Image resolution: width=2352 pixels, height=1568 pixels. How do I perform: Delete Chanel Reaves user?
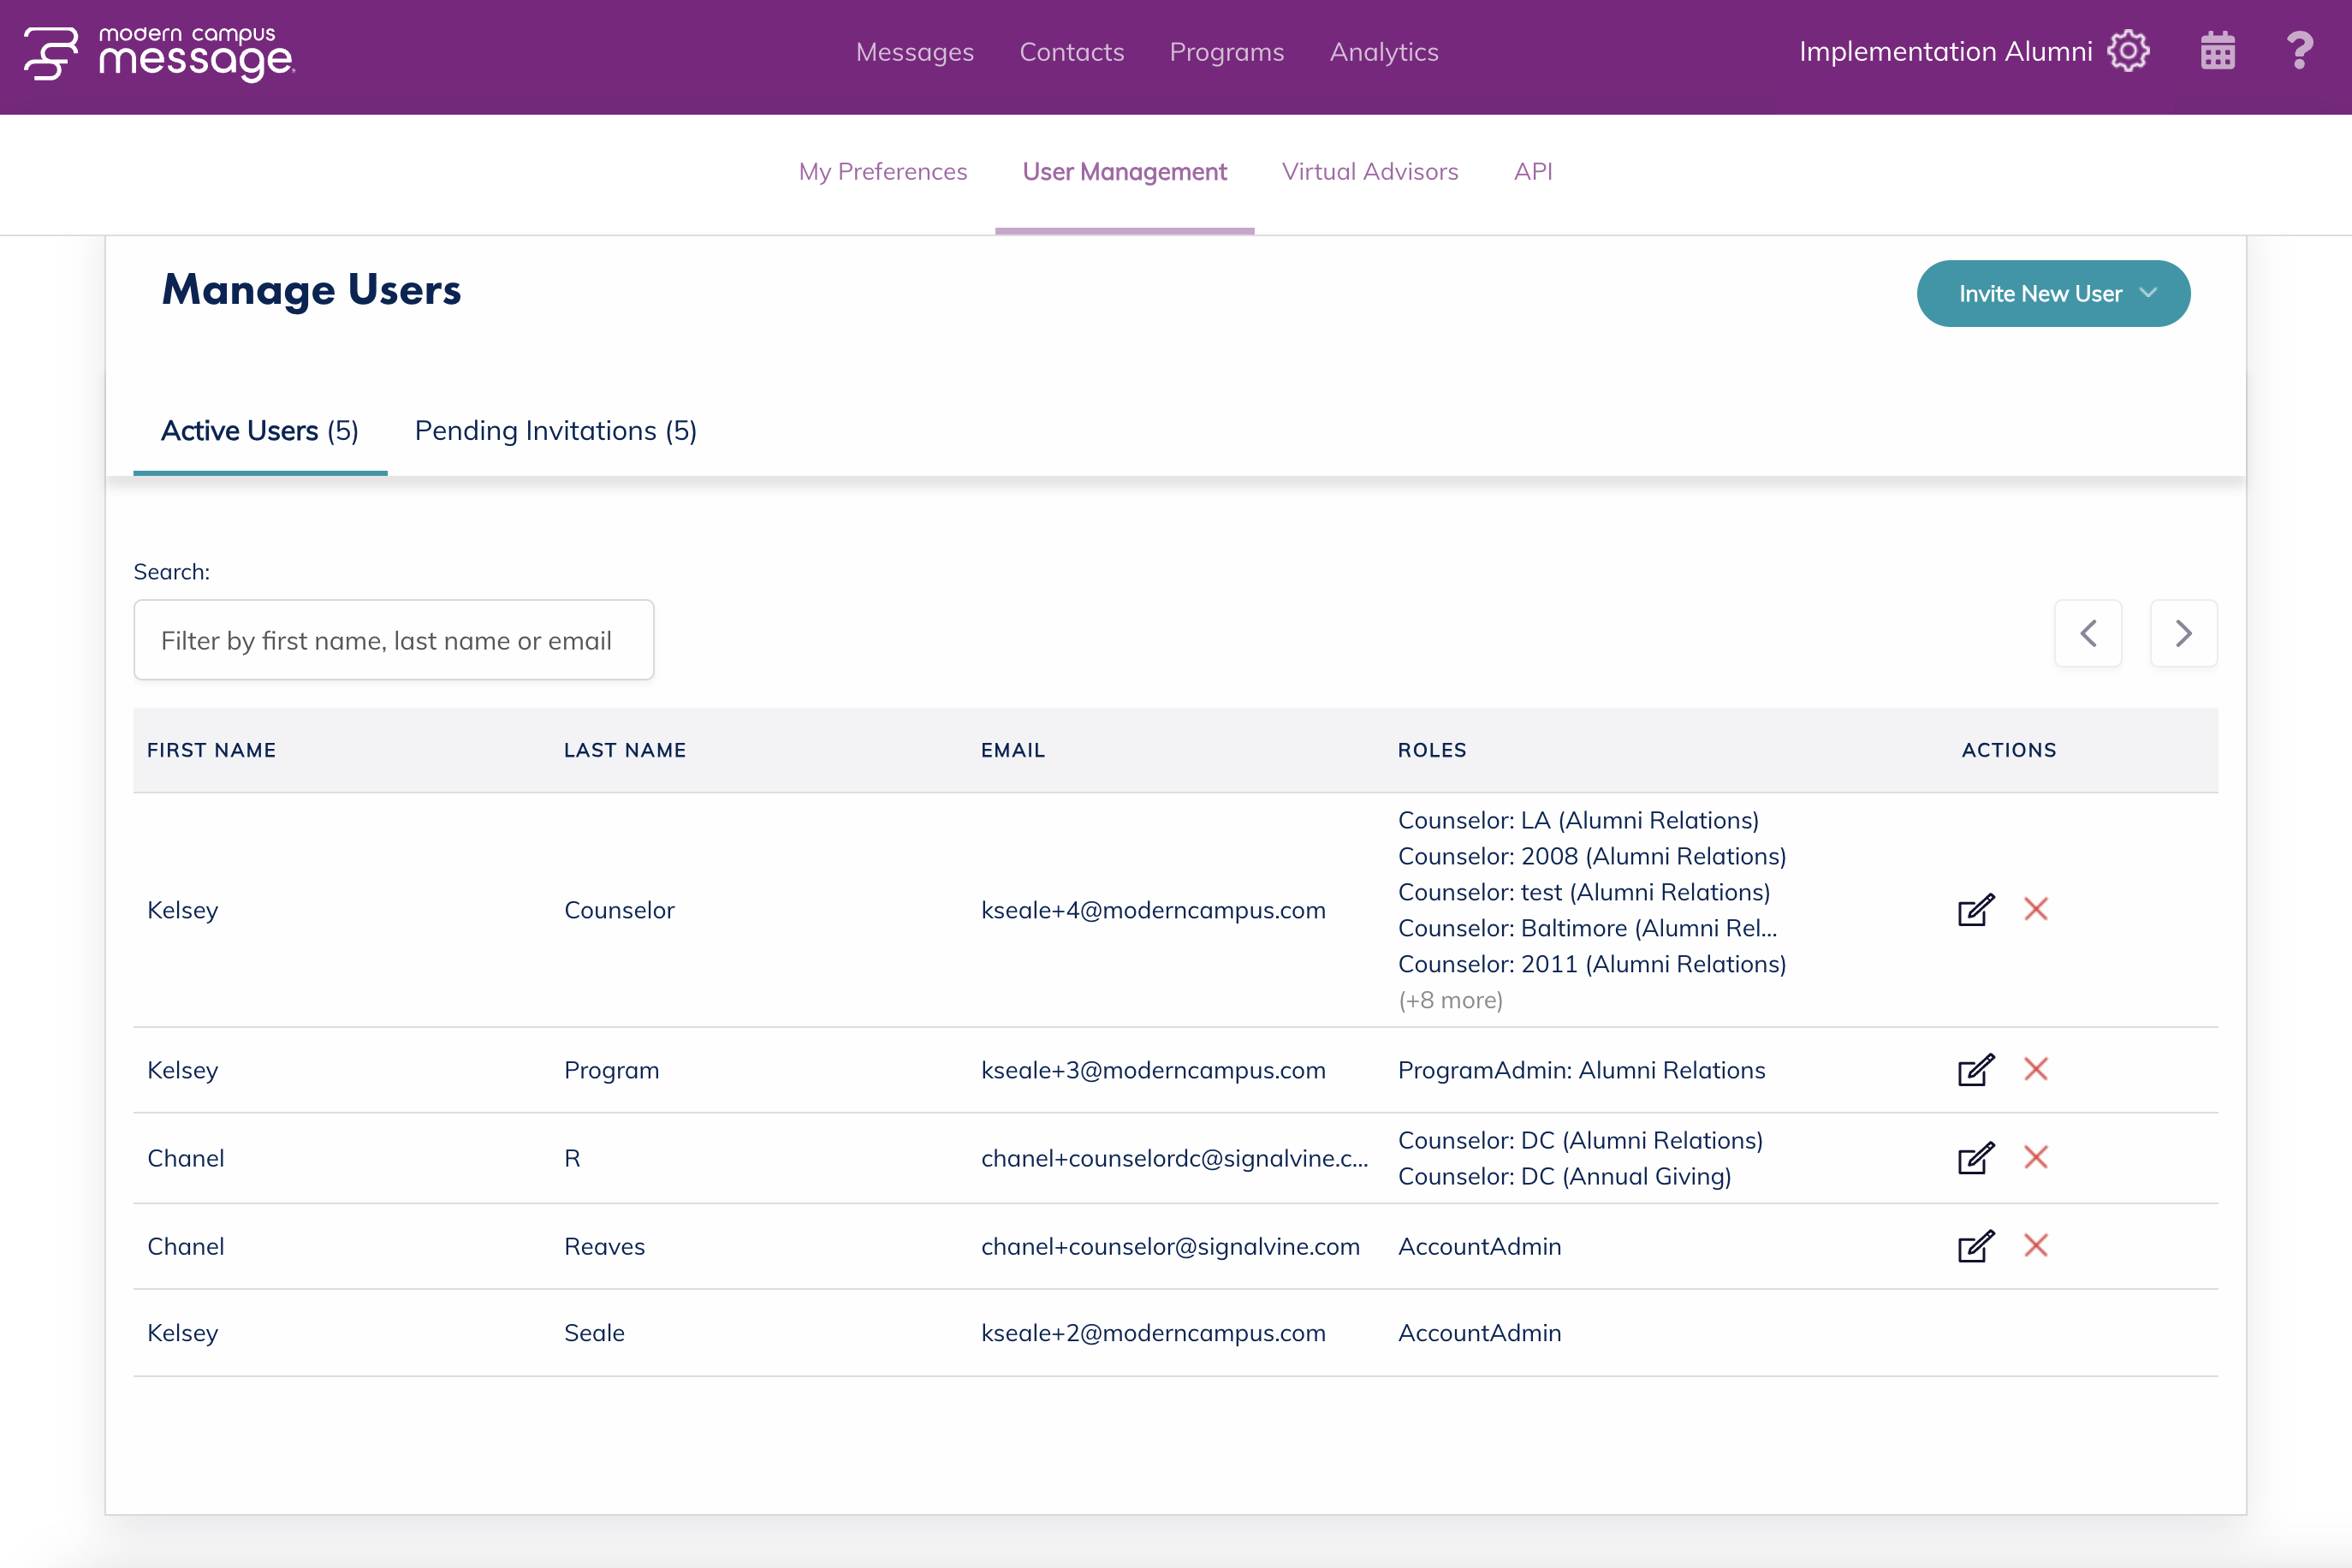point(2035,1245)
